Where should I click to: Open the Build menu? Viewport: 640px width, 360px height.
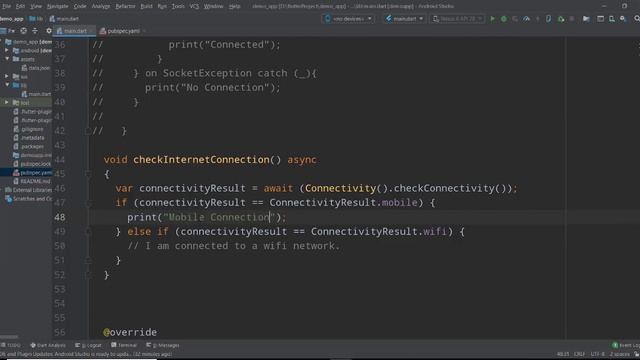[x=147, y=6]
